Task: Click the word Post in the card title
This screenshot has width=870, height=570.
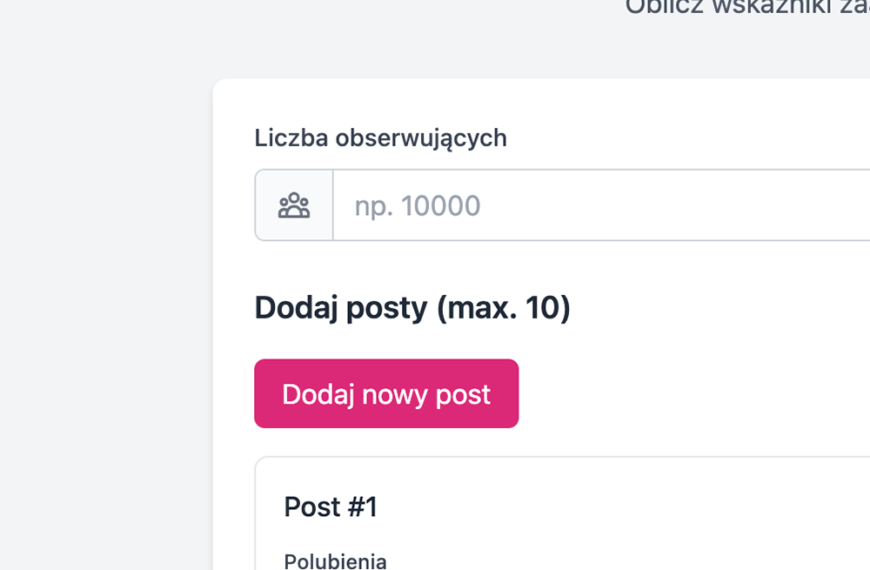Action: click(311, 507)
